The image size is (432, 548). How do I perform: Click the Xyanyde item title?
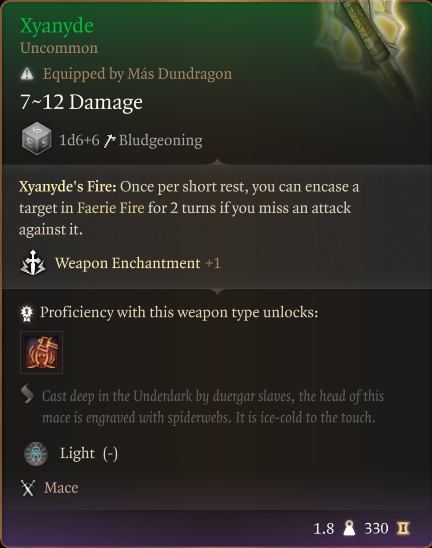click(x=57, y=26)
